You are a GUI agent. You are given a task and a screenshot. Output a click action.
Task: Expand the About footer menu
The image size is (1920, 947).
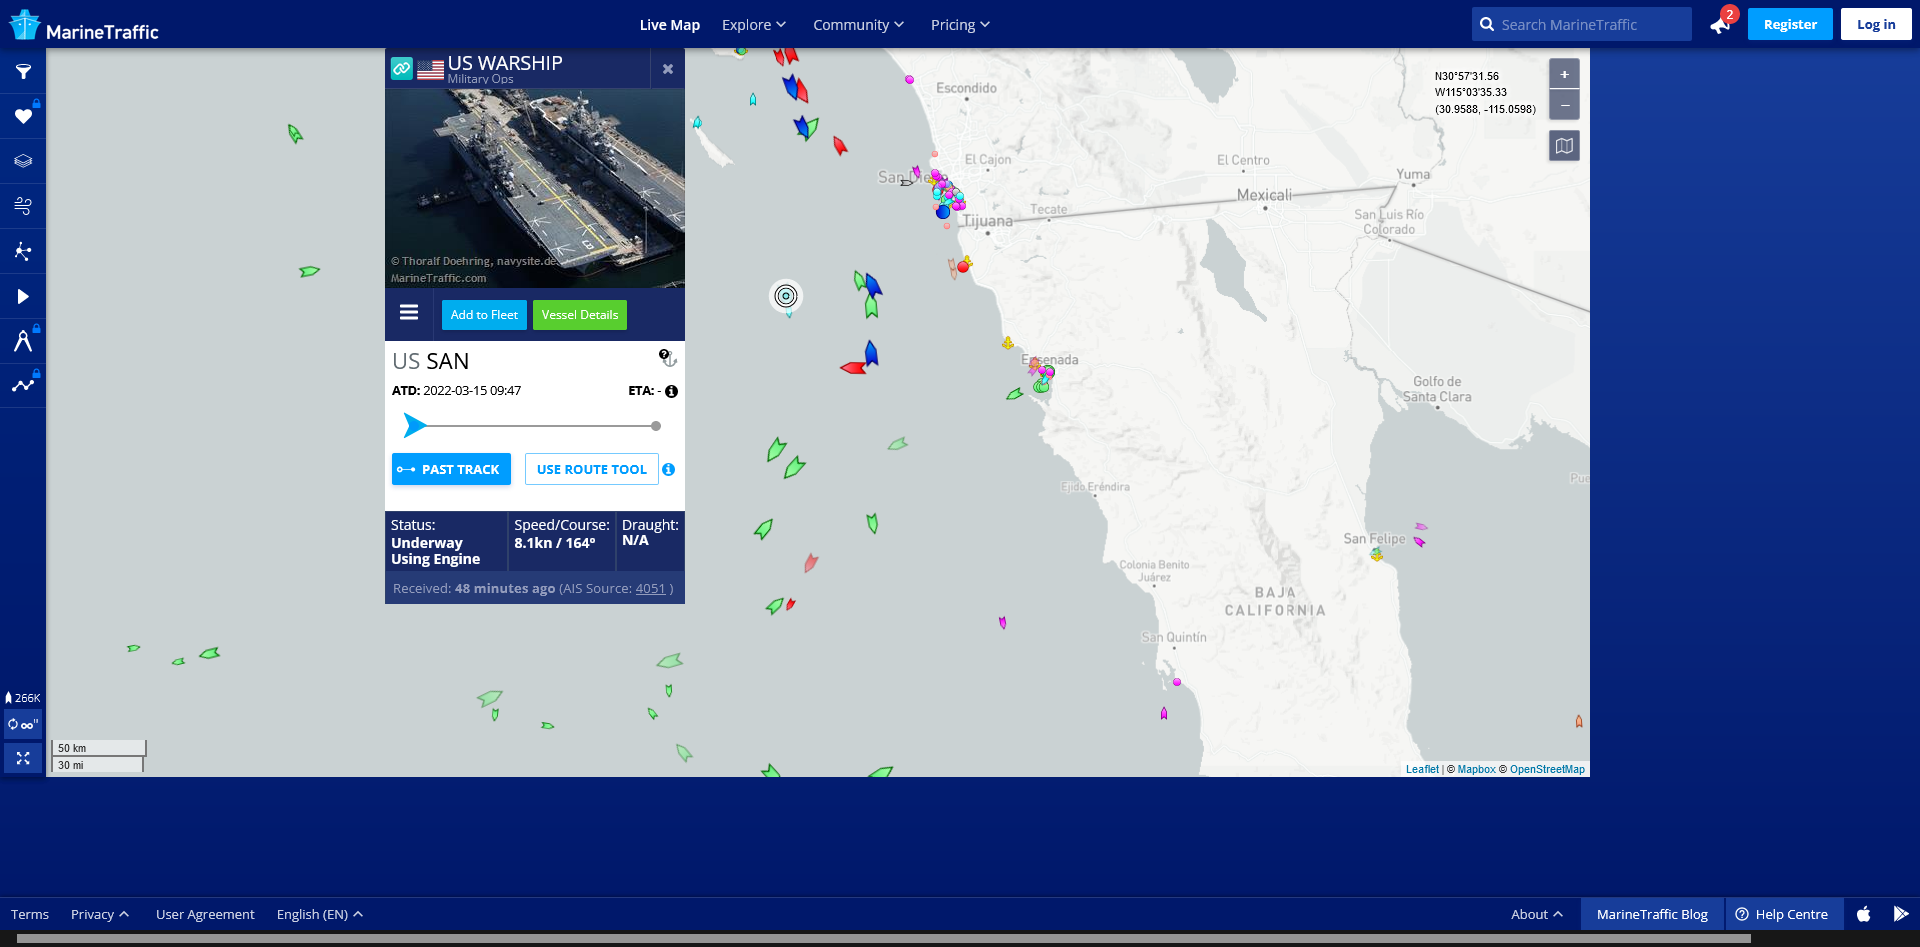(1537, 915)
